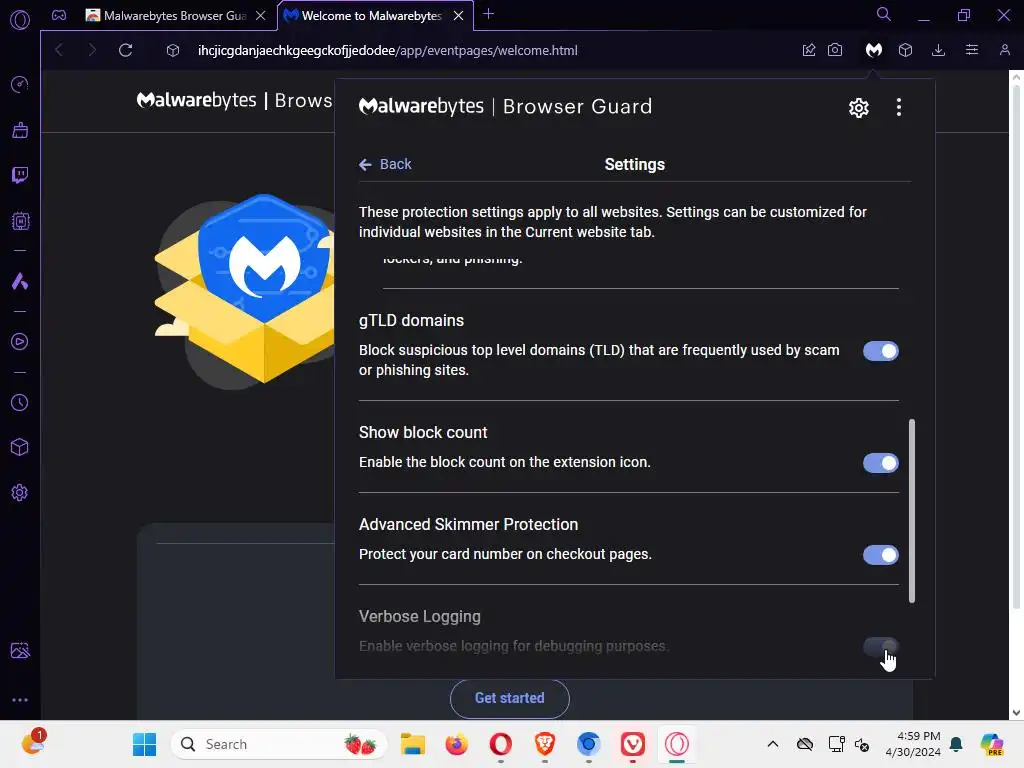Toggle Advanced Skimmer Protection switch
1024x768 pixels.
click(x=880, y=555)
